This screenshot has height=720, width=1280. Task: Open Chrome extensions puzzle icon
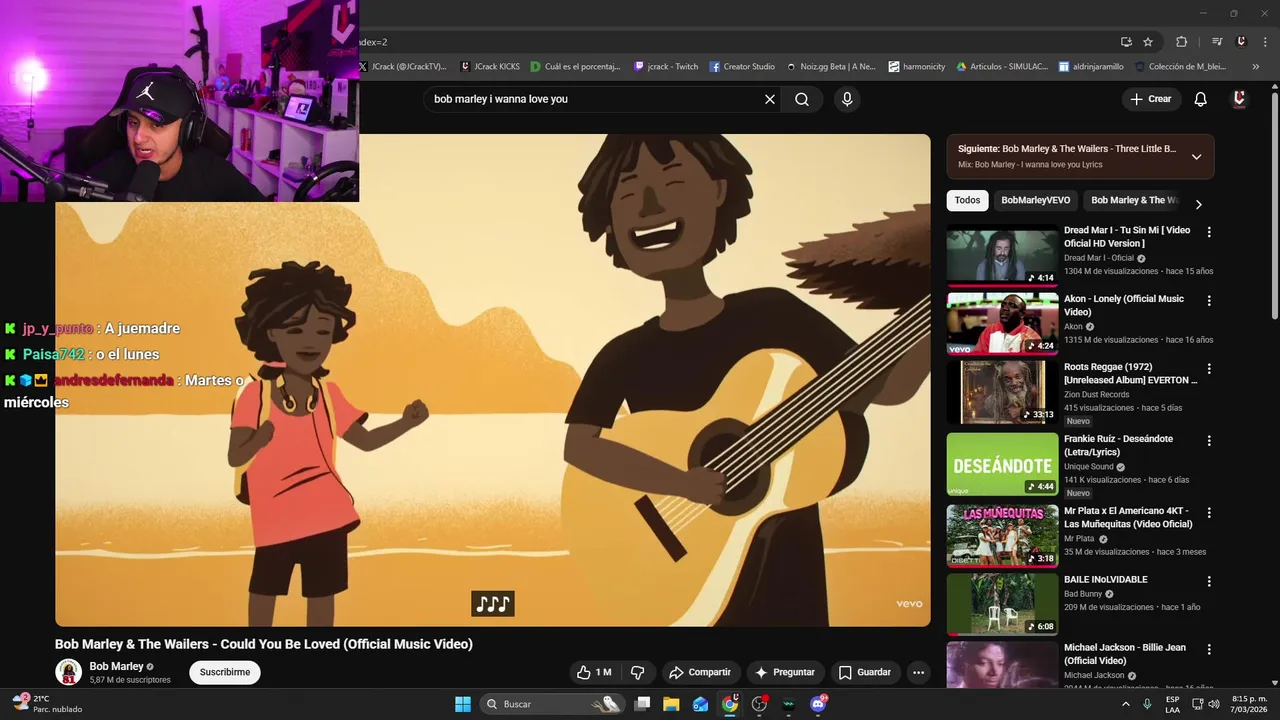pos(1182,42)
